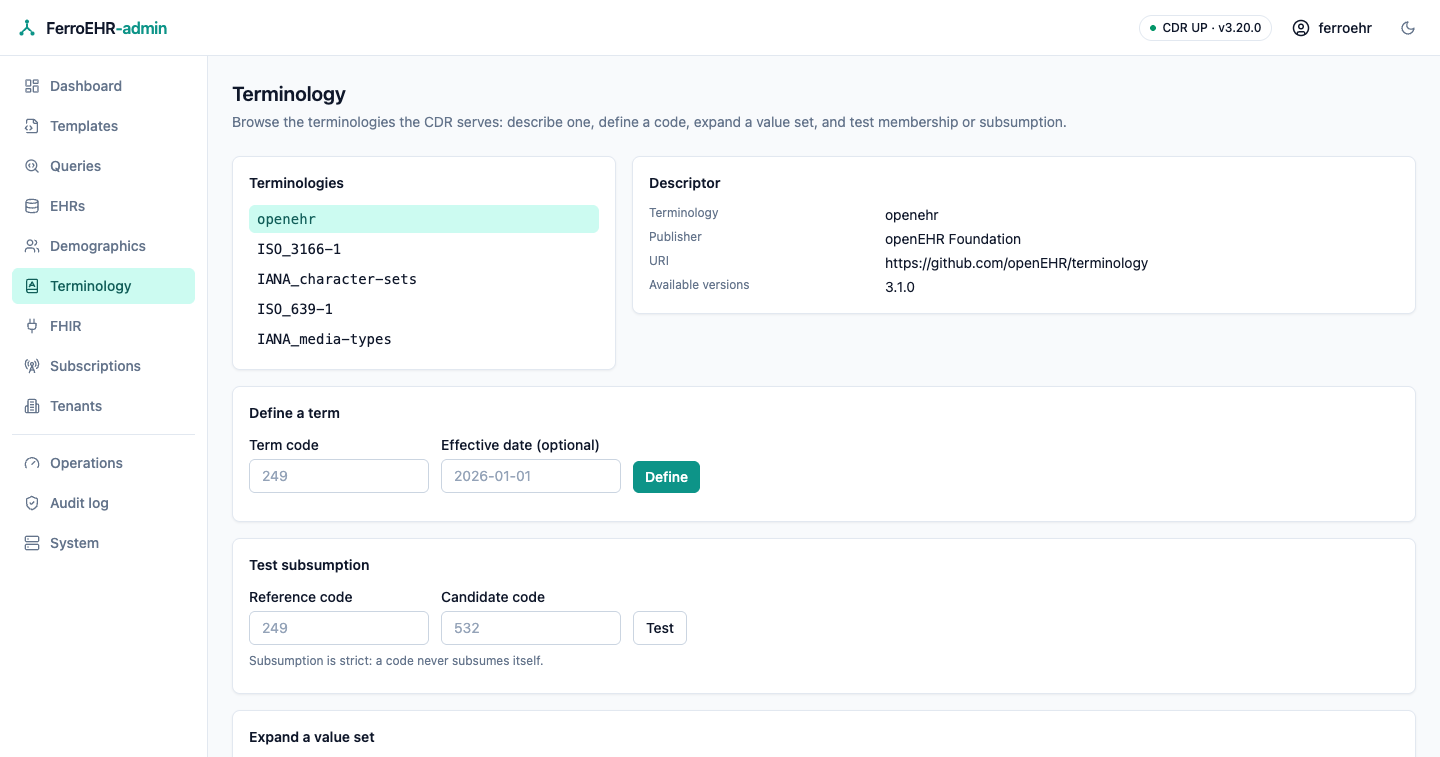Go to Templates in the sidebar
1440x757 pixels.
[x=103, y=126]
